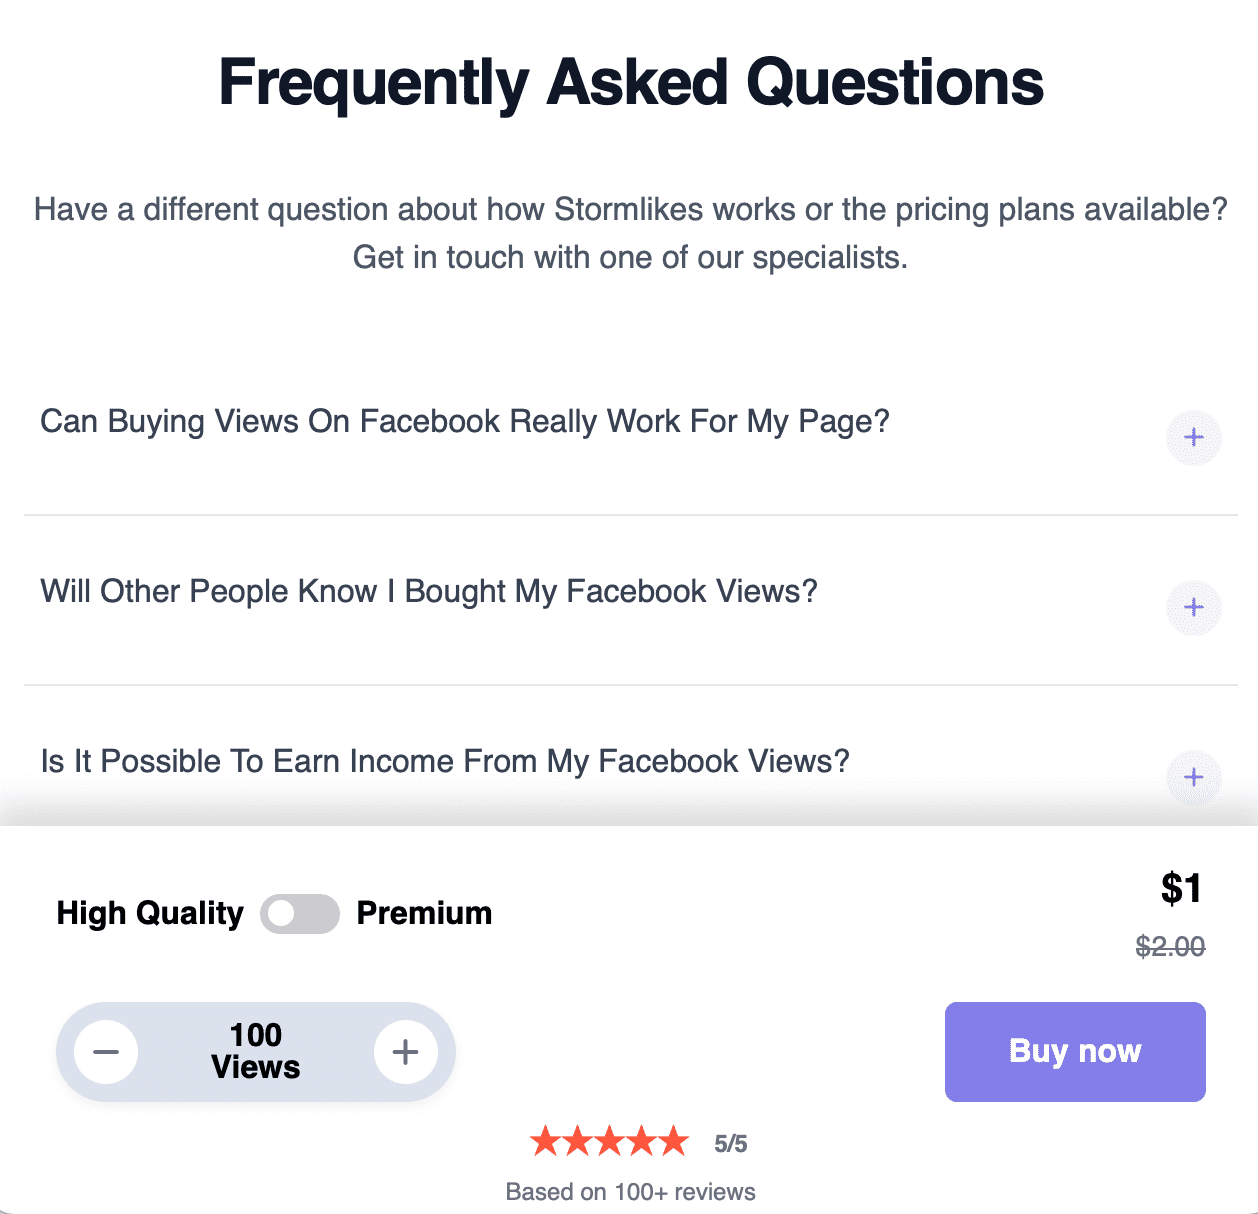This screenshot has height=1214, width=1258.
Task: Click the 100 Views quantity selector
Action: coord(255,1052)
